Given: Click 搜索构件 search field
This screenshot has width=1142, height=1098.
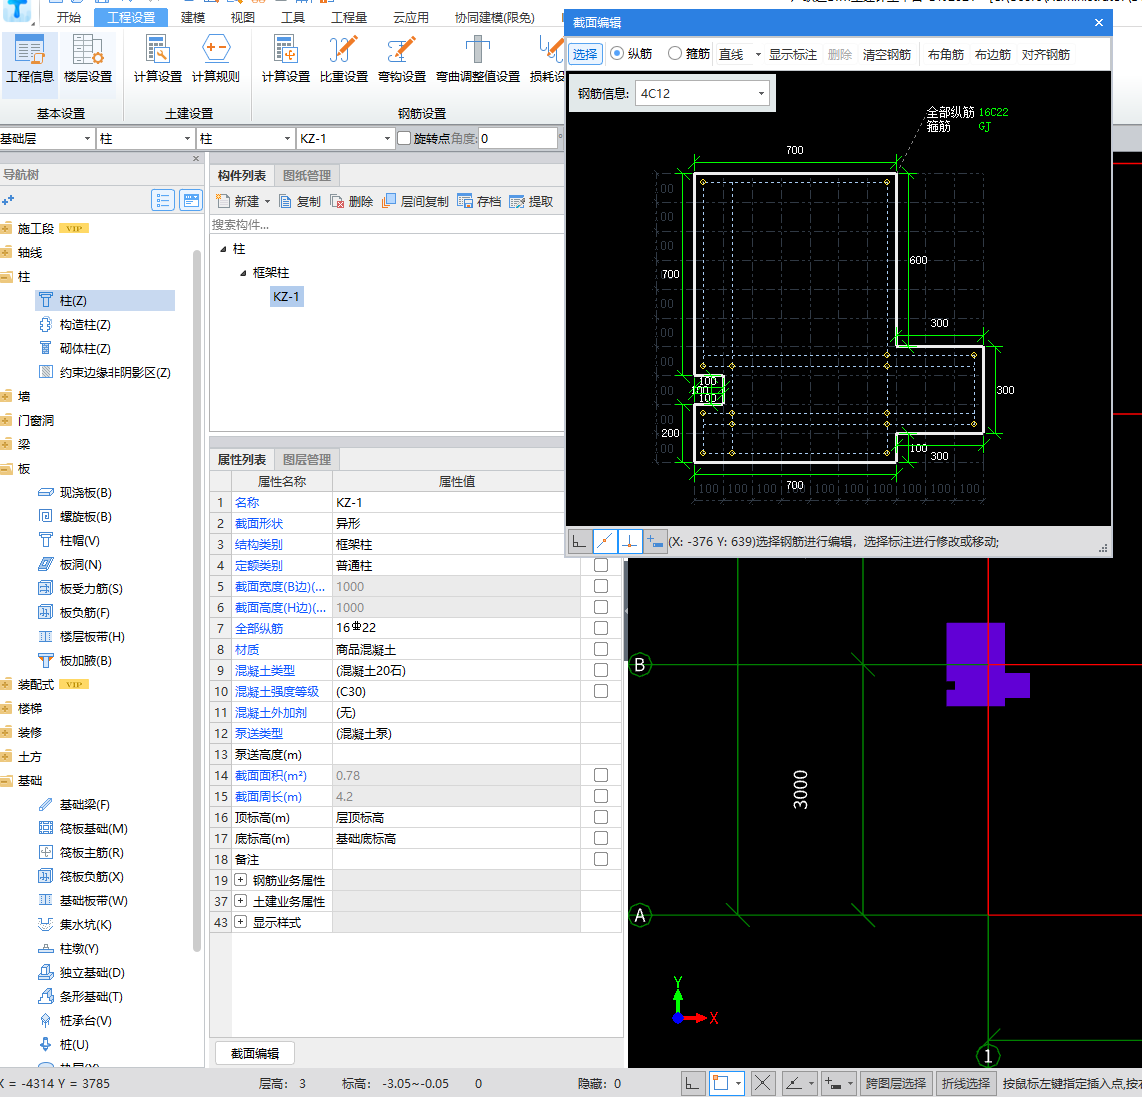Looking at the screenshot, I should (387, 225).
